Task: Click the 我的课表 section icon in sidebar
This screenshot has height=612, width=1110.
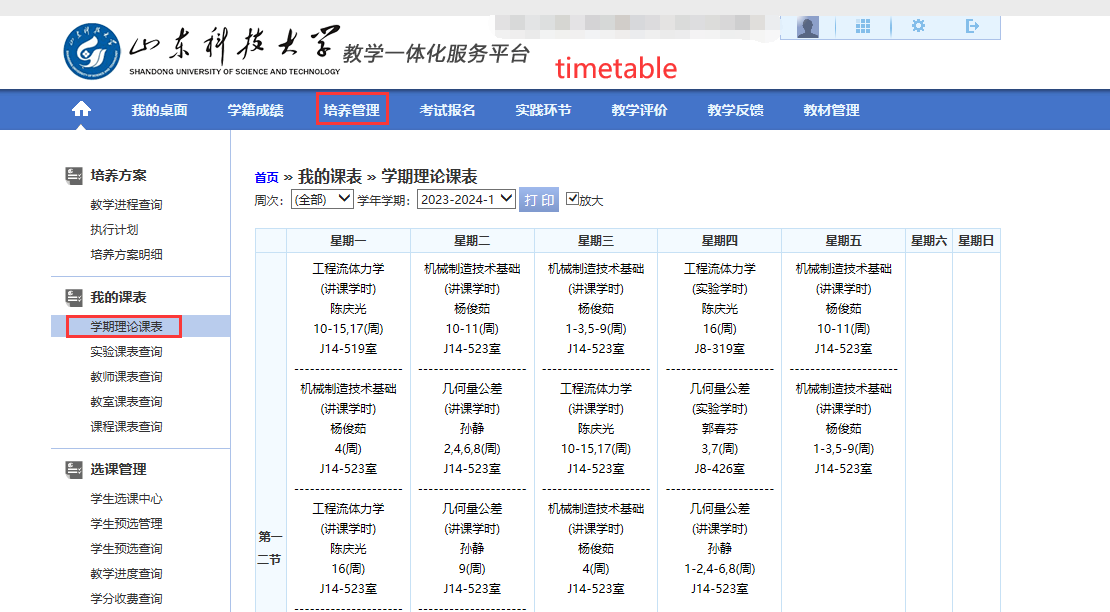Action: tap(73, 298)
